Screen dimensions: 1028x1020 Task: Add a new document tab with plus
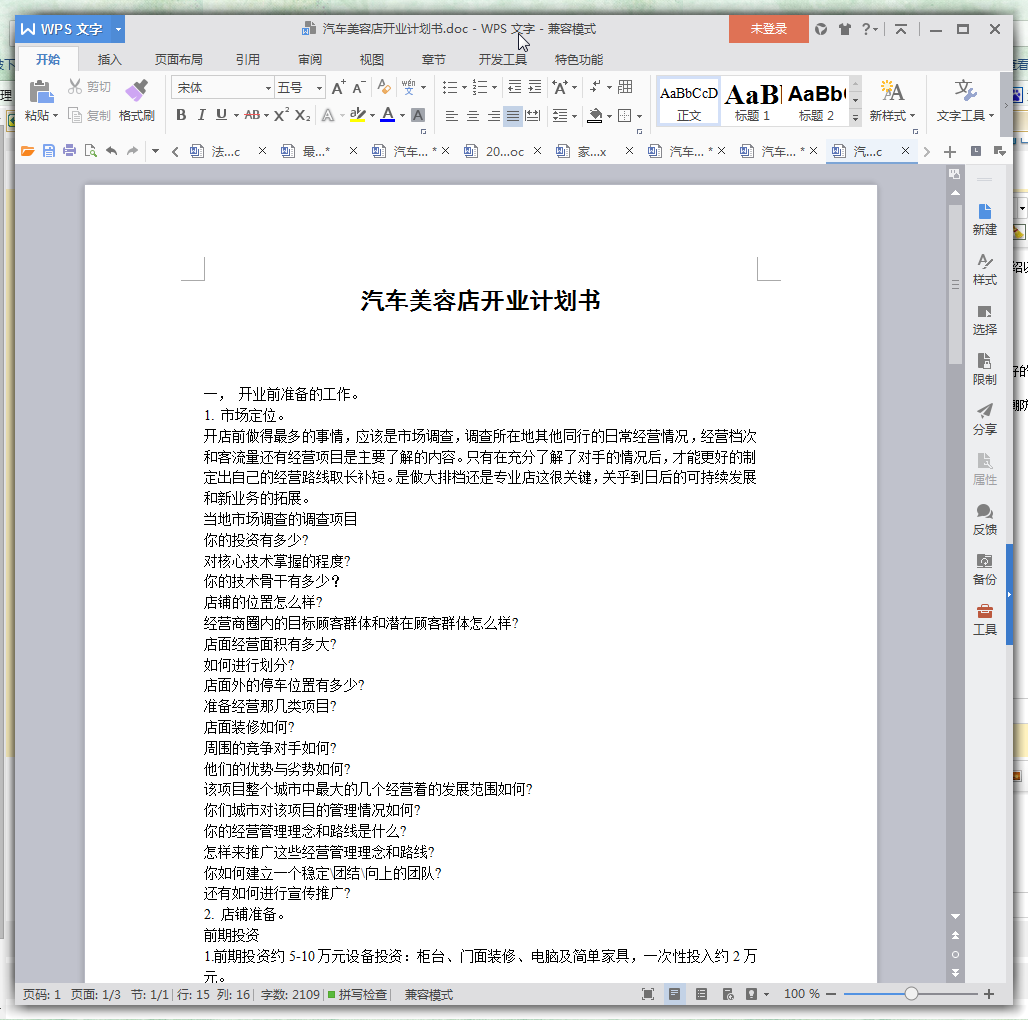point(950,152)
